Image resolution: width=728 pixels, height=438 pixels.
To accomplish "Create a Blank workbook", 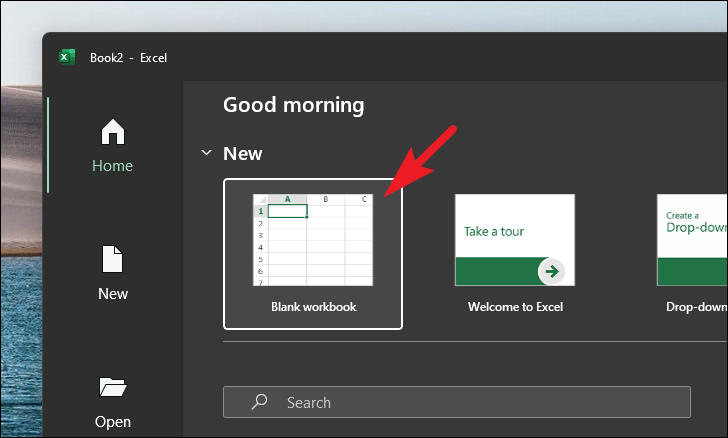I will 313,254.
